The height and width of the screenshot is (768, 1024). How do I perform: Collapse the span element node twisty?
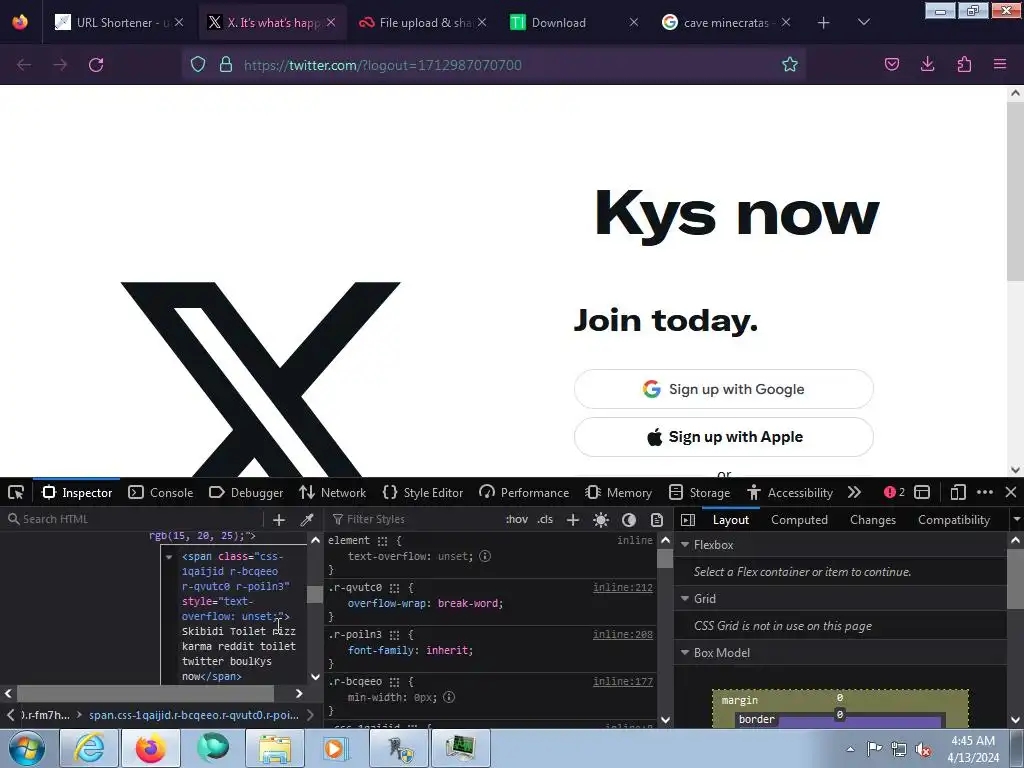coord(169,556)
